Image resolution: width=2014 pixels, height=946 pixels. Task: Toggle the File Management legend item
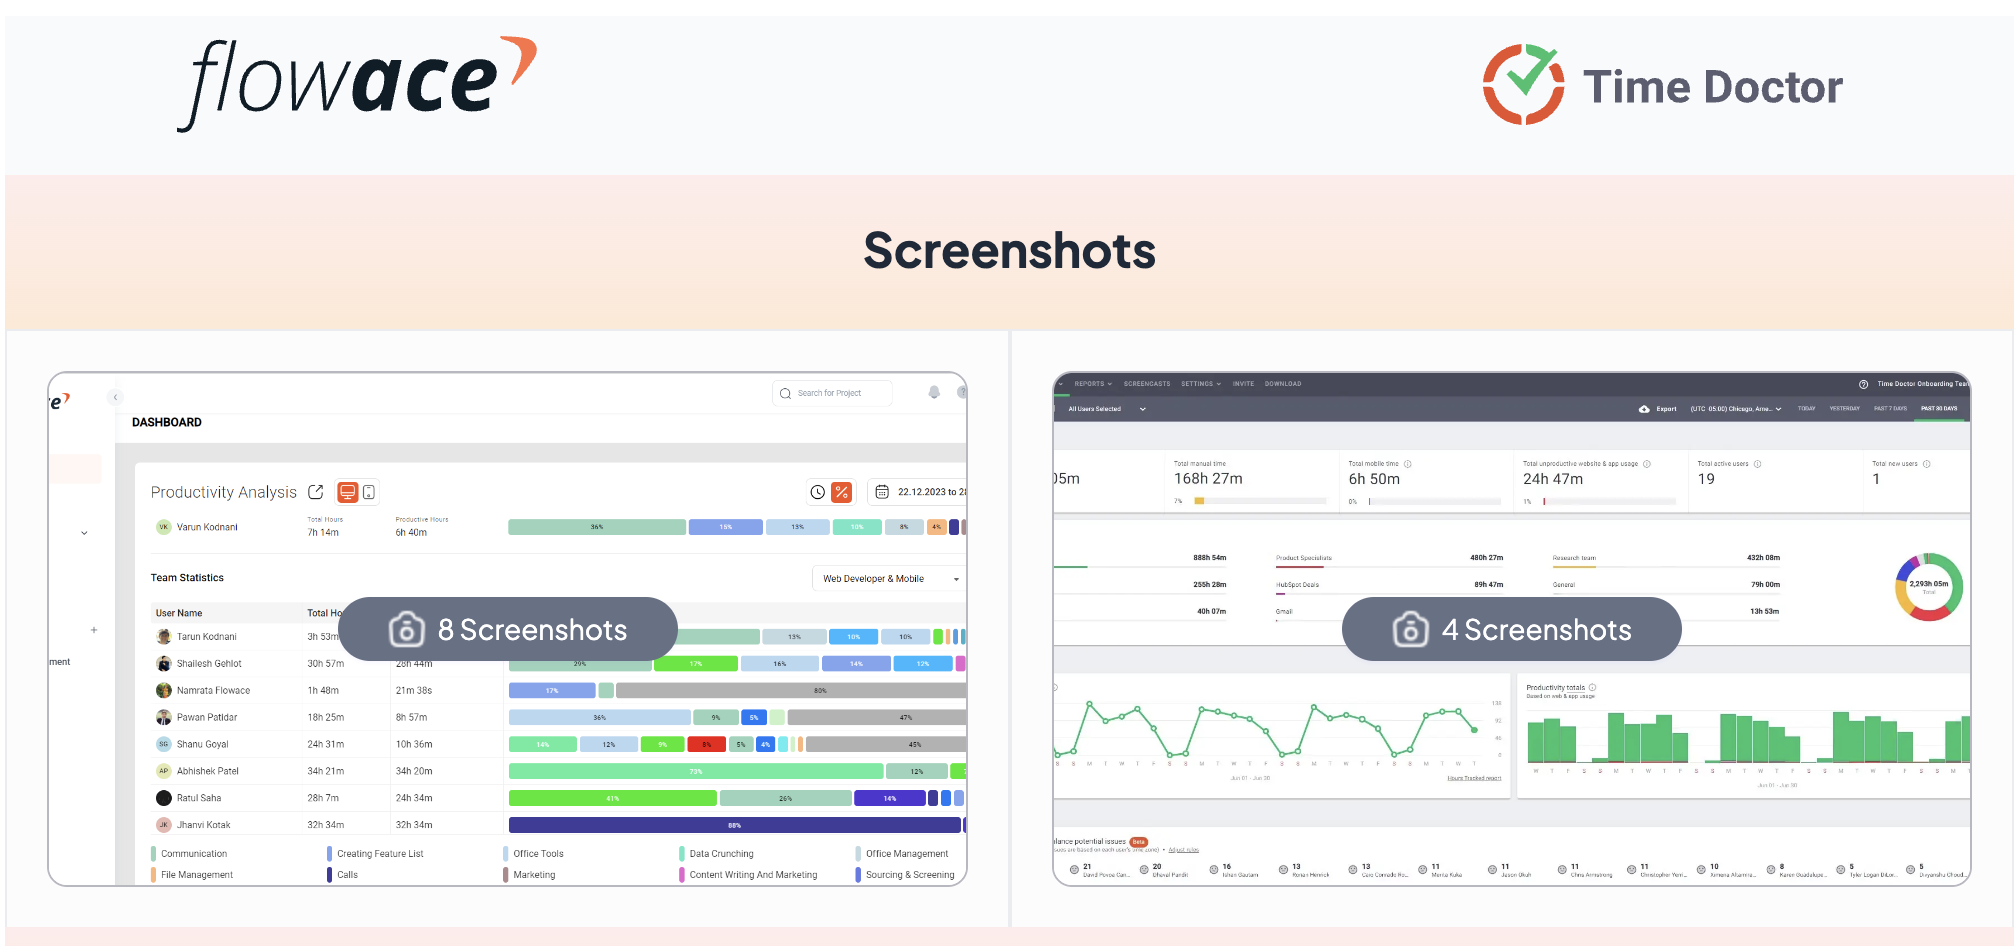192,875
